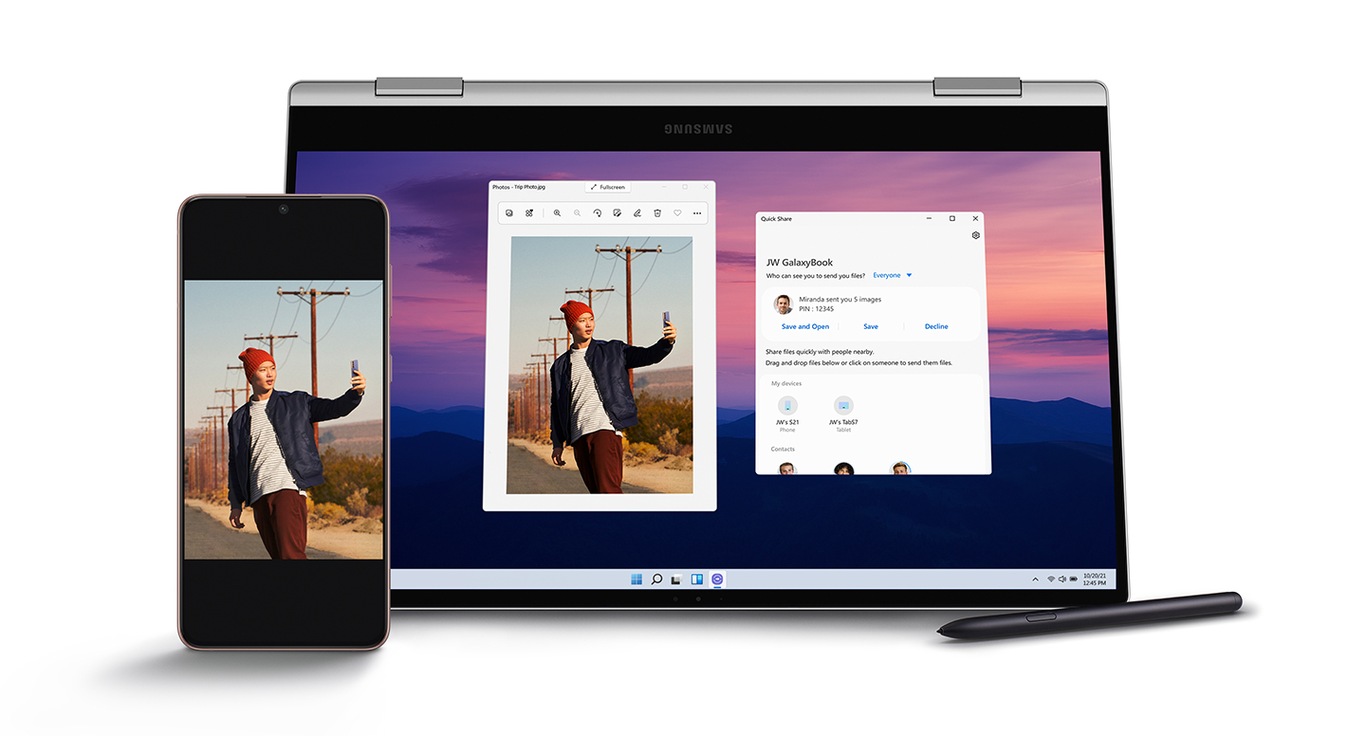The height and width of the screenshot is (736, 1366).
Task: Maximize the Quick Share window
Action: [x=952, y=218]
